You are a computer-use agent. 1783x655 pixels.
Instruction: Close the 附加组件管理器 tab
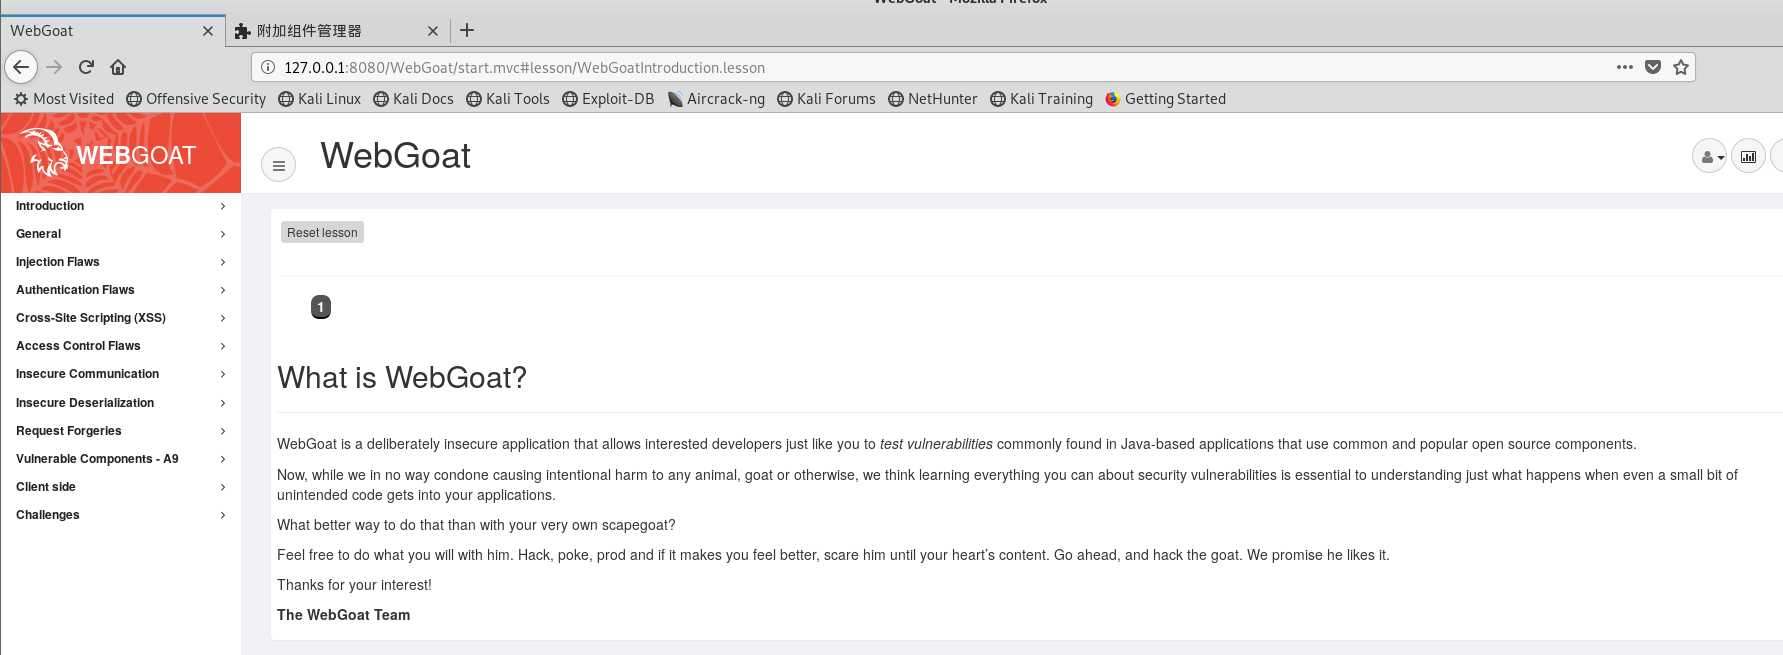pyautogui.click(x=433, y=31)
